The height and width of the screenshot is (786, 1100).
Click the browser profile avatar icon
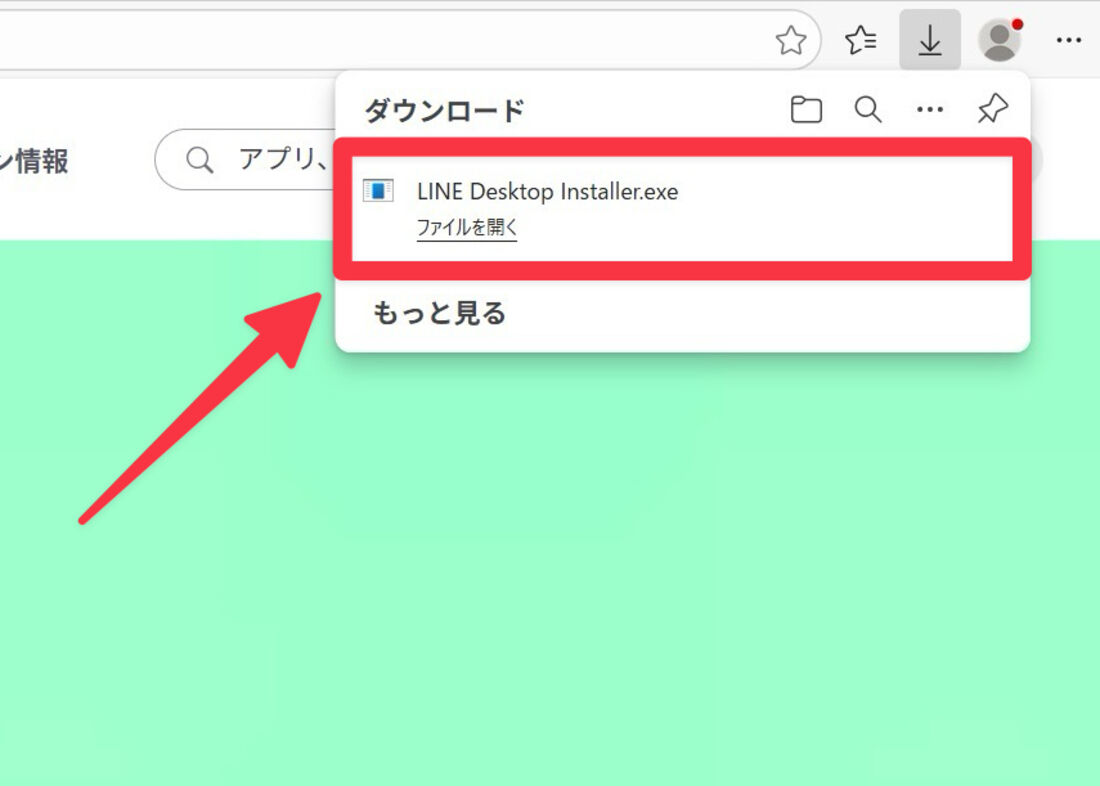998,42
